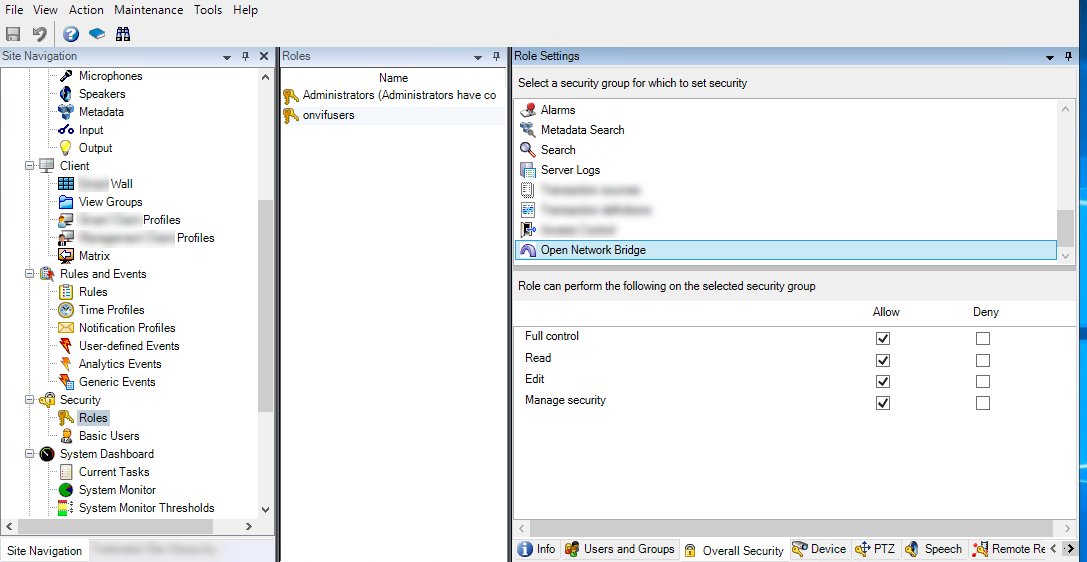The image size is (1087, 562).
Task: Select Server Logs security group
Action: tap(570, 170)
